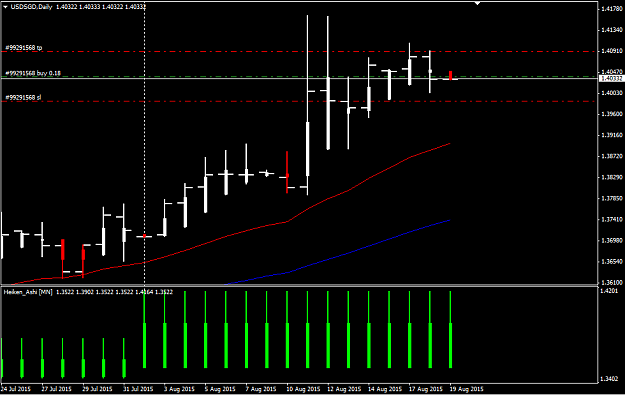Select the #99291568 buy 0.18 order label
This screenshot has height=395, width=625.
pos(33,73)
